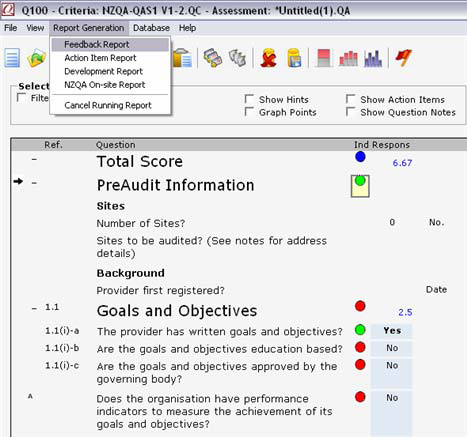Image resolution: width=467 pixels, height=437 pixels.
Task: Click the red bar chart toolbar icon
Action: click(x=348, y=59)
